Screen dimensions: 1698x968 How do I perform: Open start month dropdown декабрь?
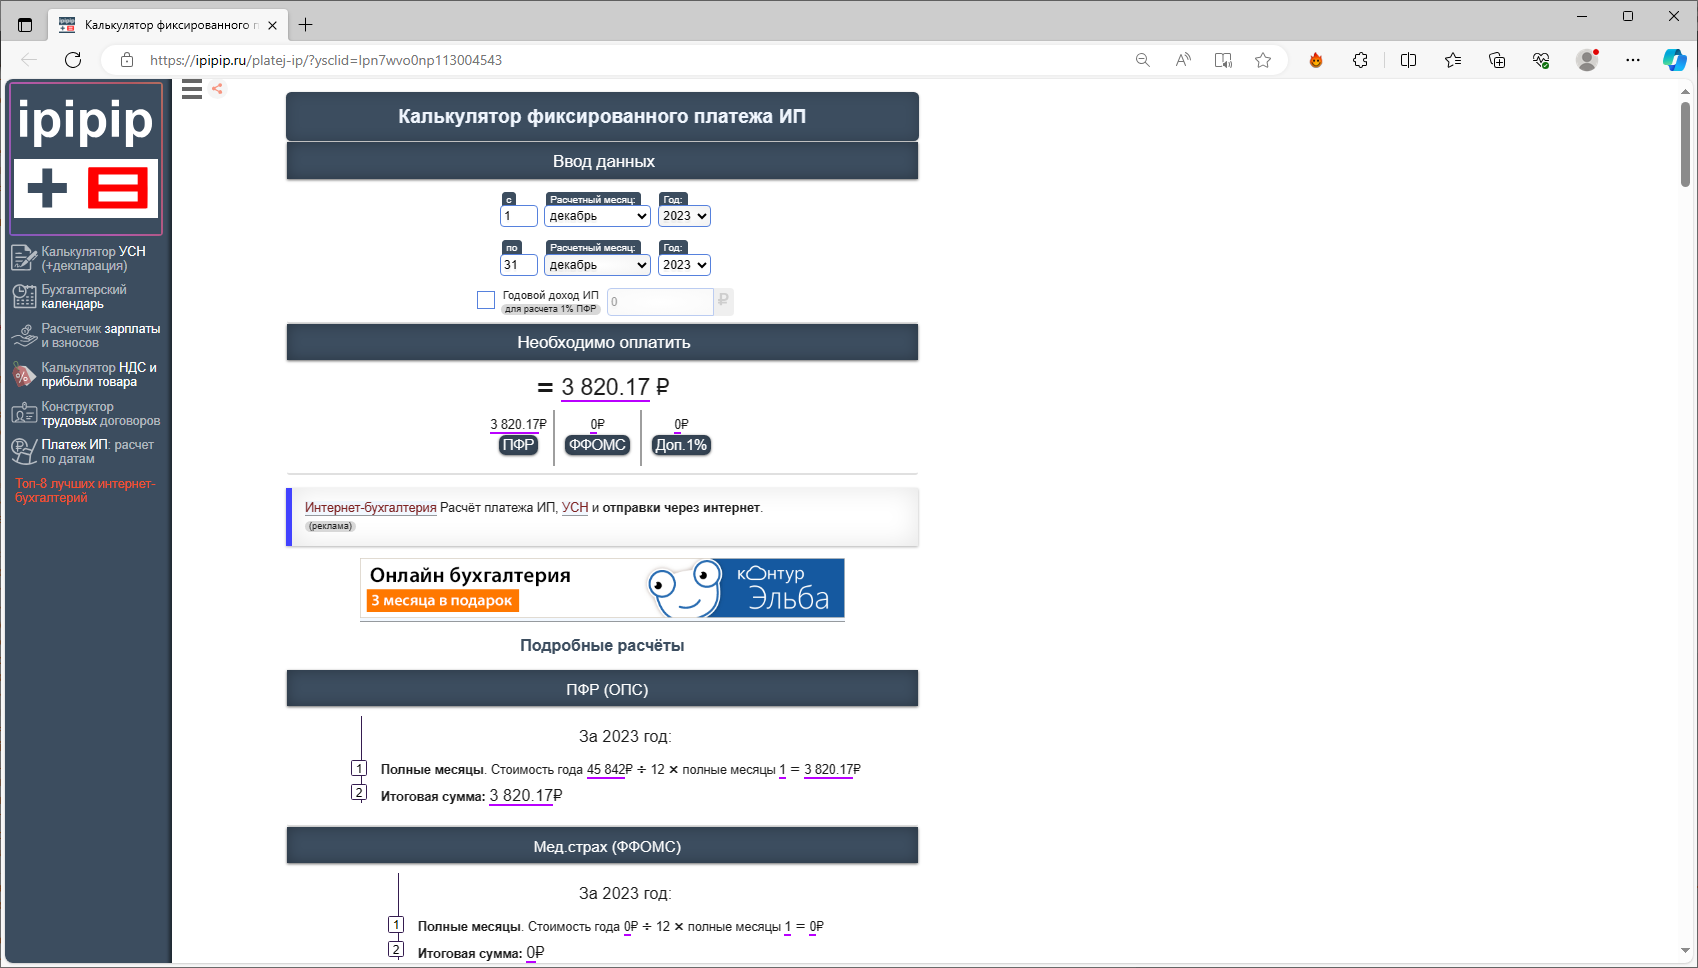597,216
